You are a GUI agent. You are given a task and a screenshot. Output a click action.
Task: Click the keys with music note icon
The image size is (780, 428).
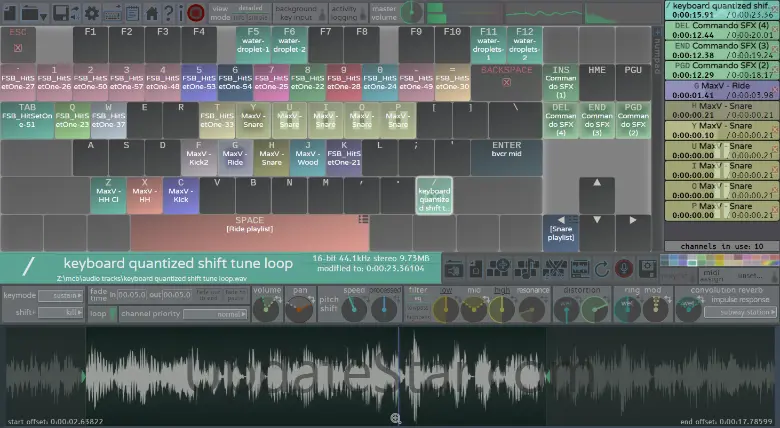coord(526,269)
